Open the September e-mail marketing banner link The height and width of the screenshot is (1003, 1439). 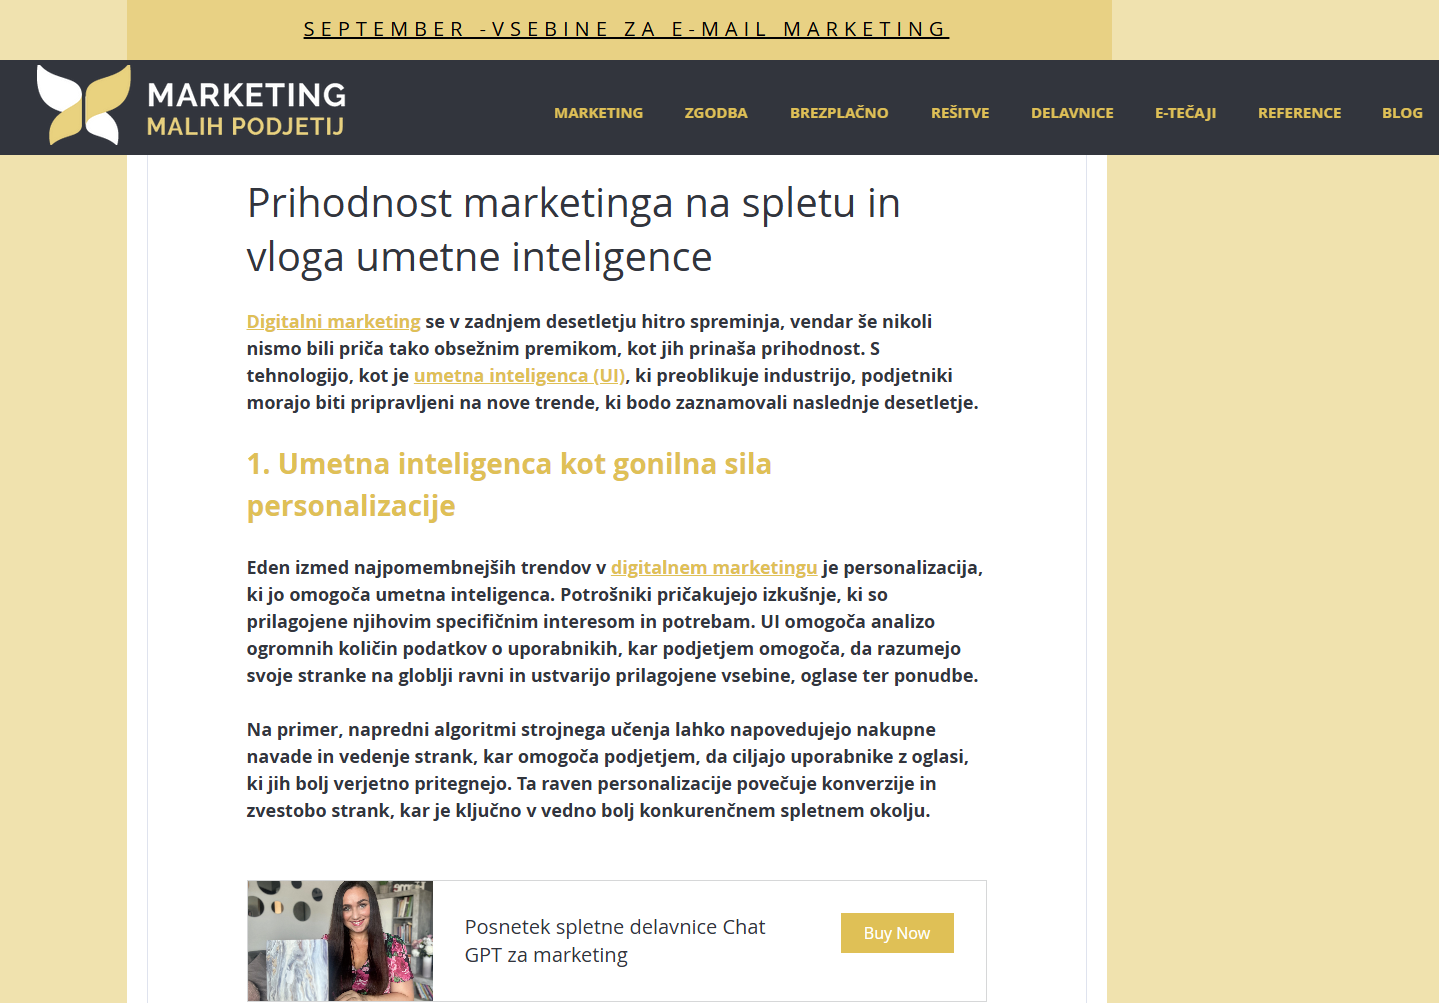tap(626, 29)
